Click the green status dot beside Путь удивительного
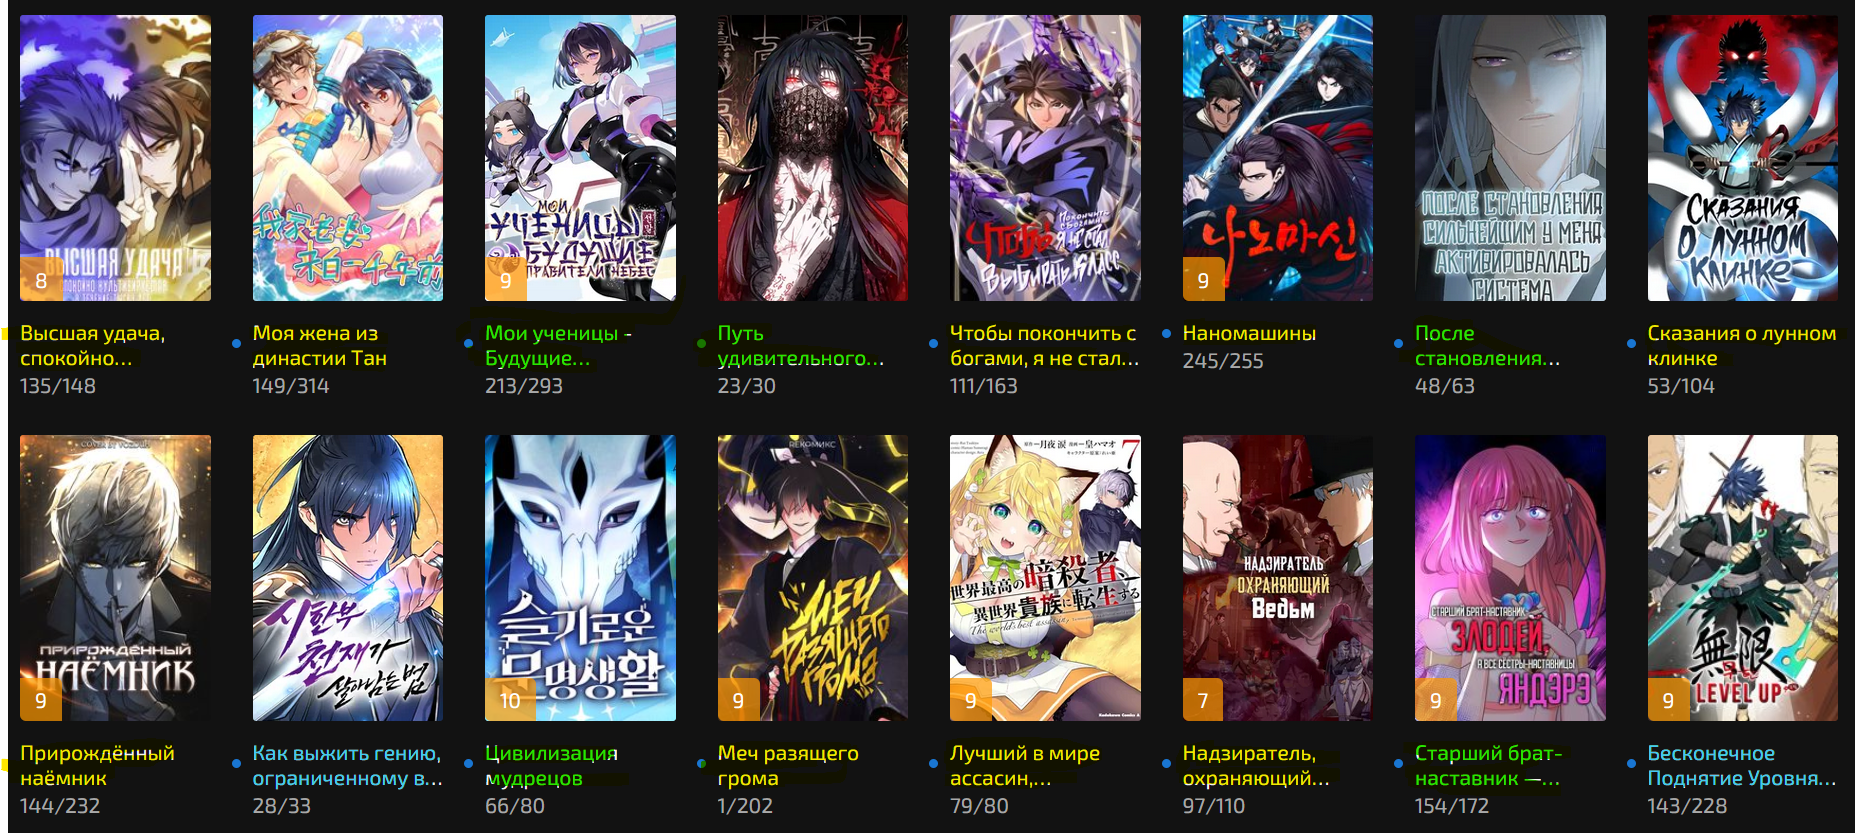 pos(701,343)
